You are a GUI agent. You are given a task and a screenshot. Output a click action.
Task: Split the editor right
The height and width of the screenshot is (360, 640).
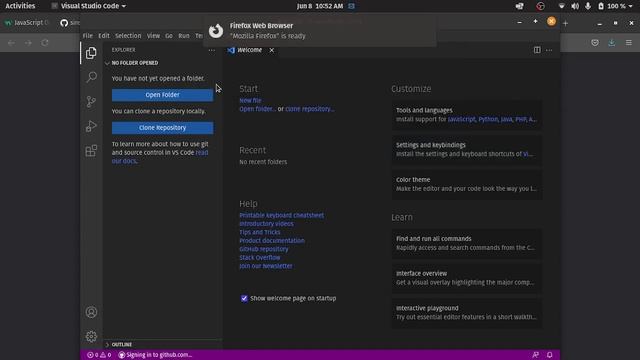coord(537,50)
